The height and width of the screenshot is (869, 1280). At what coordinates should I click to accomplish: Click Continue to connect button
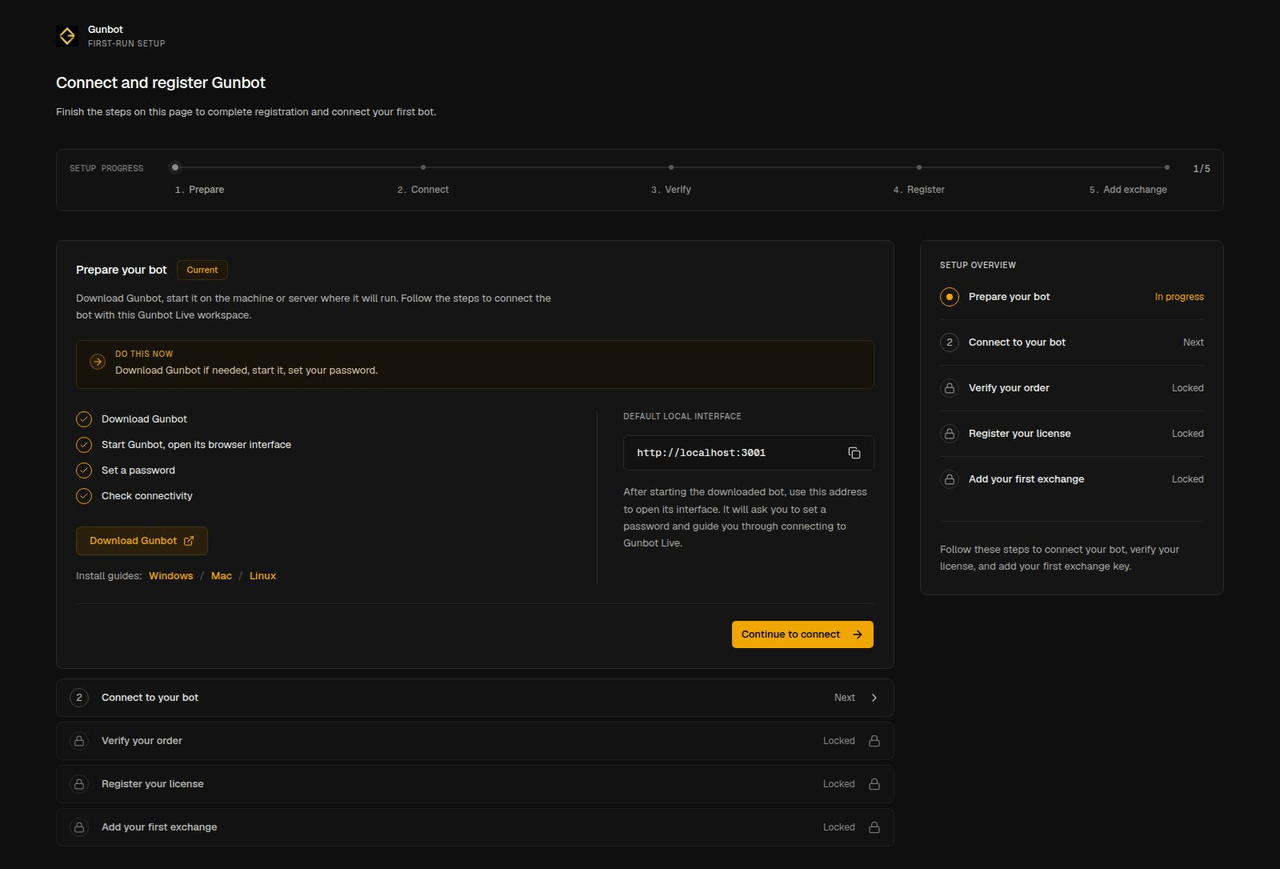coord(802,634)
